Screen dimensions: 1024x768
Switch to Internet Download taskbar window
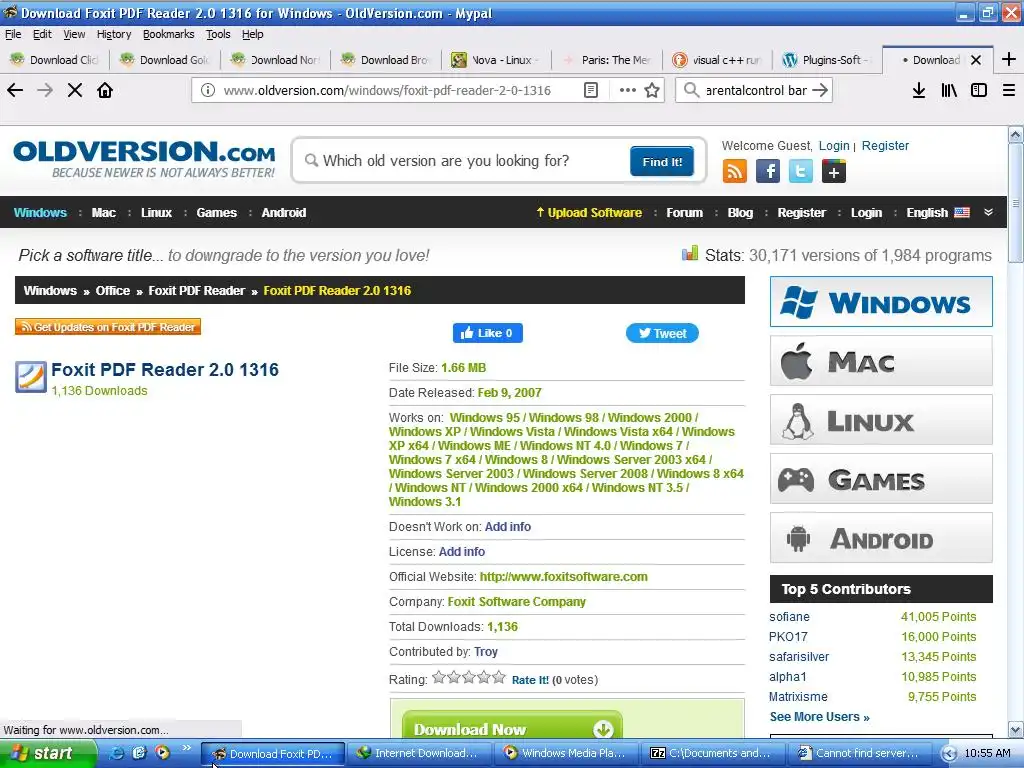click(418, 753)
